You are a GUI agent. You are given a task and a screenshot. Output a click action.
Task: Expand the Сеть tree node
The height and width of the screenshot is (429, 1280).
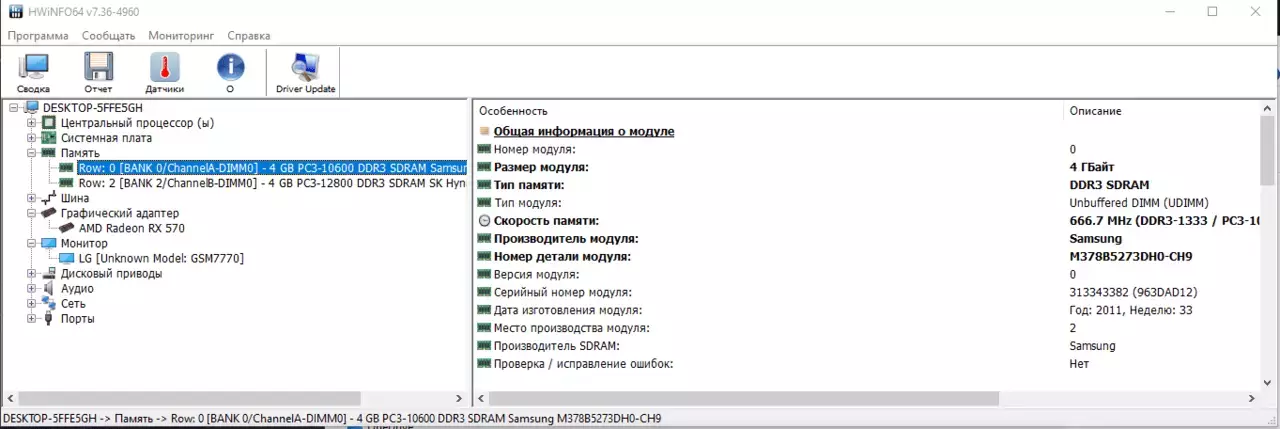[31, 303]
